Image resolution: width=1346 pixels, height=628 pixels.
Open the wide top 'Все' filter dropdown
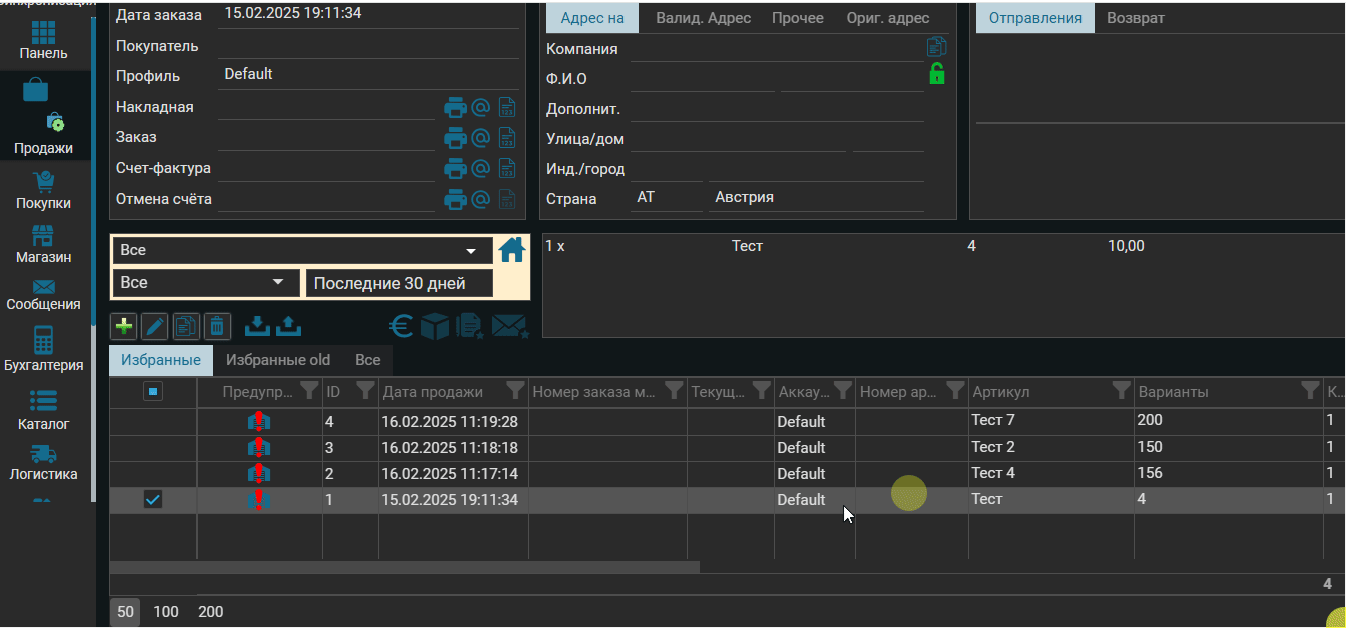(301, 250)
